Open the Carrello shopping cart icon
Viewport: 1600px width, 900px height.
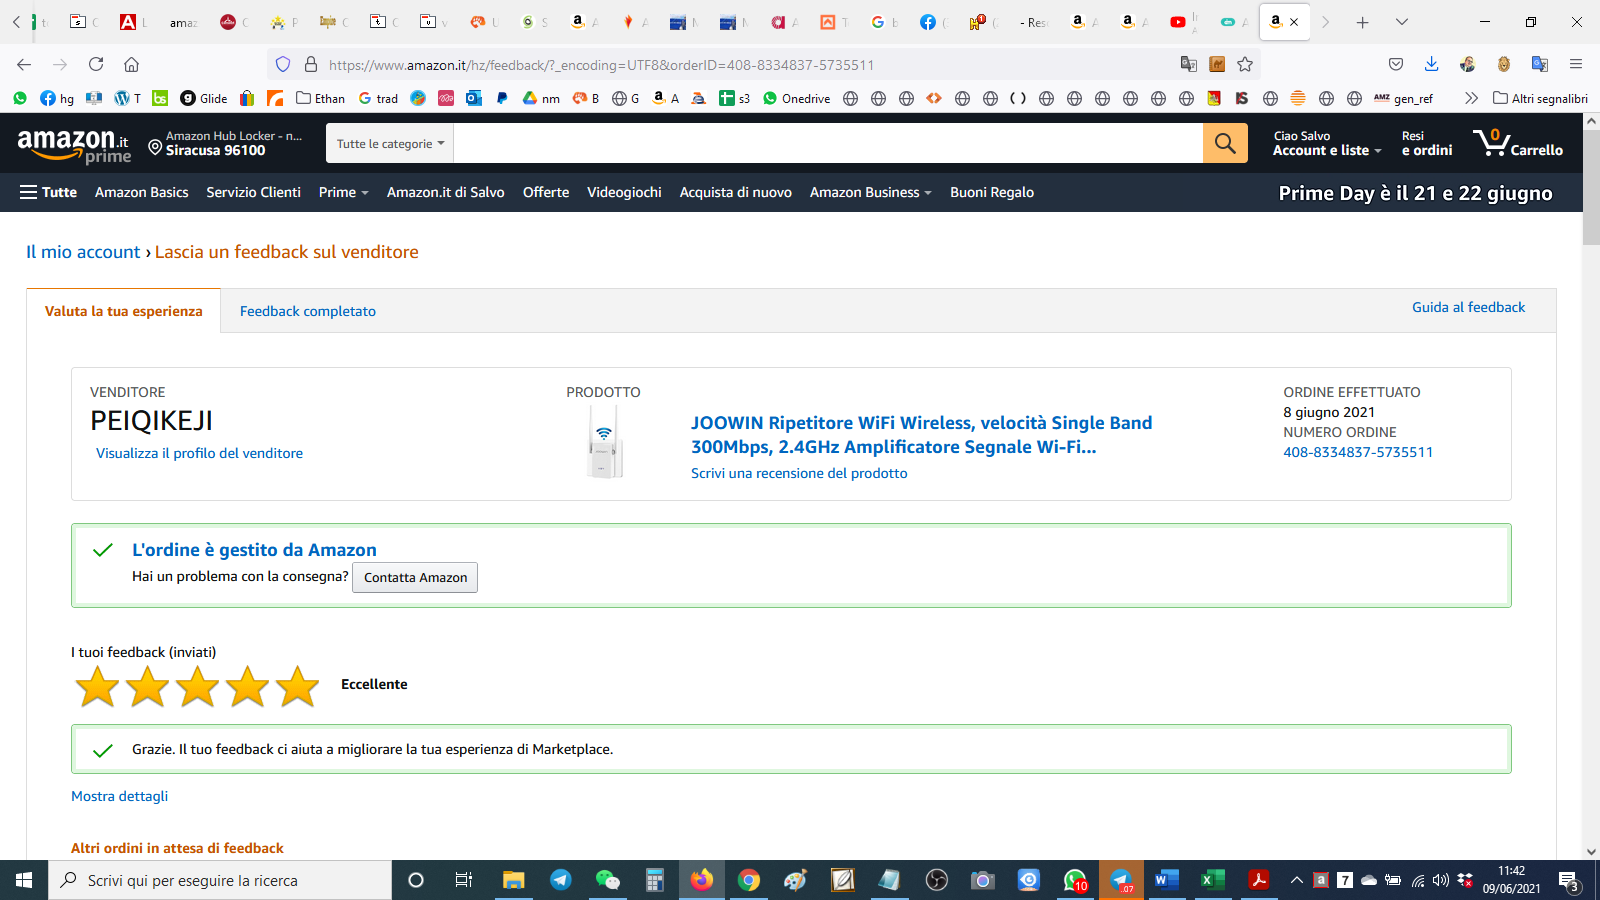click(x=1517, y=143)
